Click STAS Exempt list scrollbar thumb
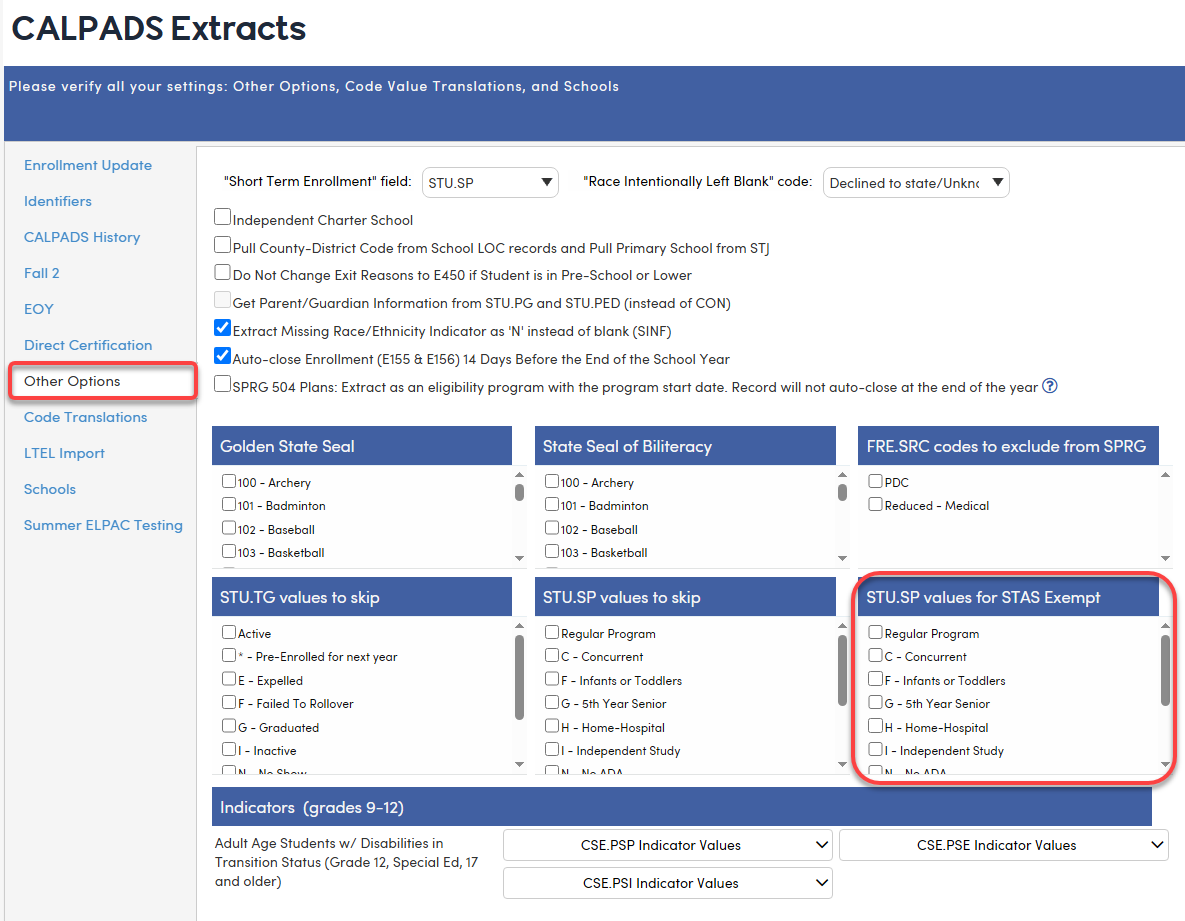Screen dimensions: 1185x921 (1165, 670)
